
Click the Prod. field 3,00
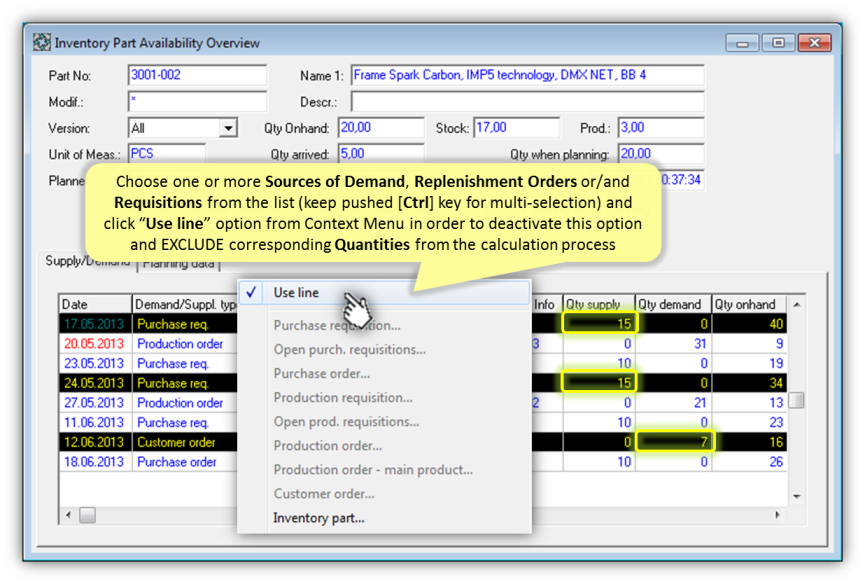click(661, 128)
